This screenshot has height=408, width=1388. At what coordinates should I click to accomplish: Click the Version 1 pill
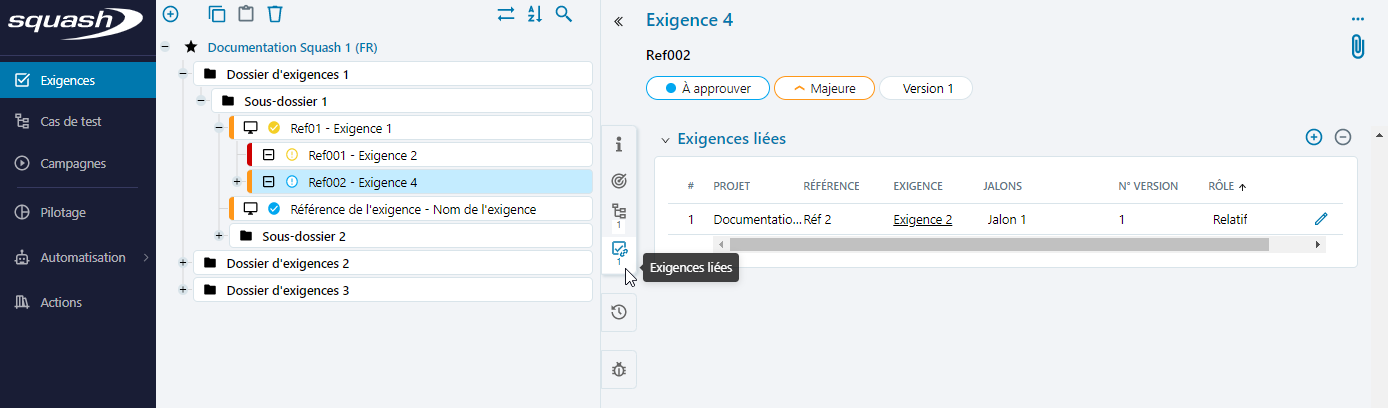926,88
